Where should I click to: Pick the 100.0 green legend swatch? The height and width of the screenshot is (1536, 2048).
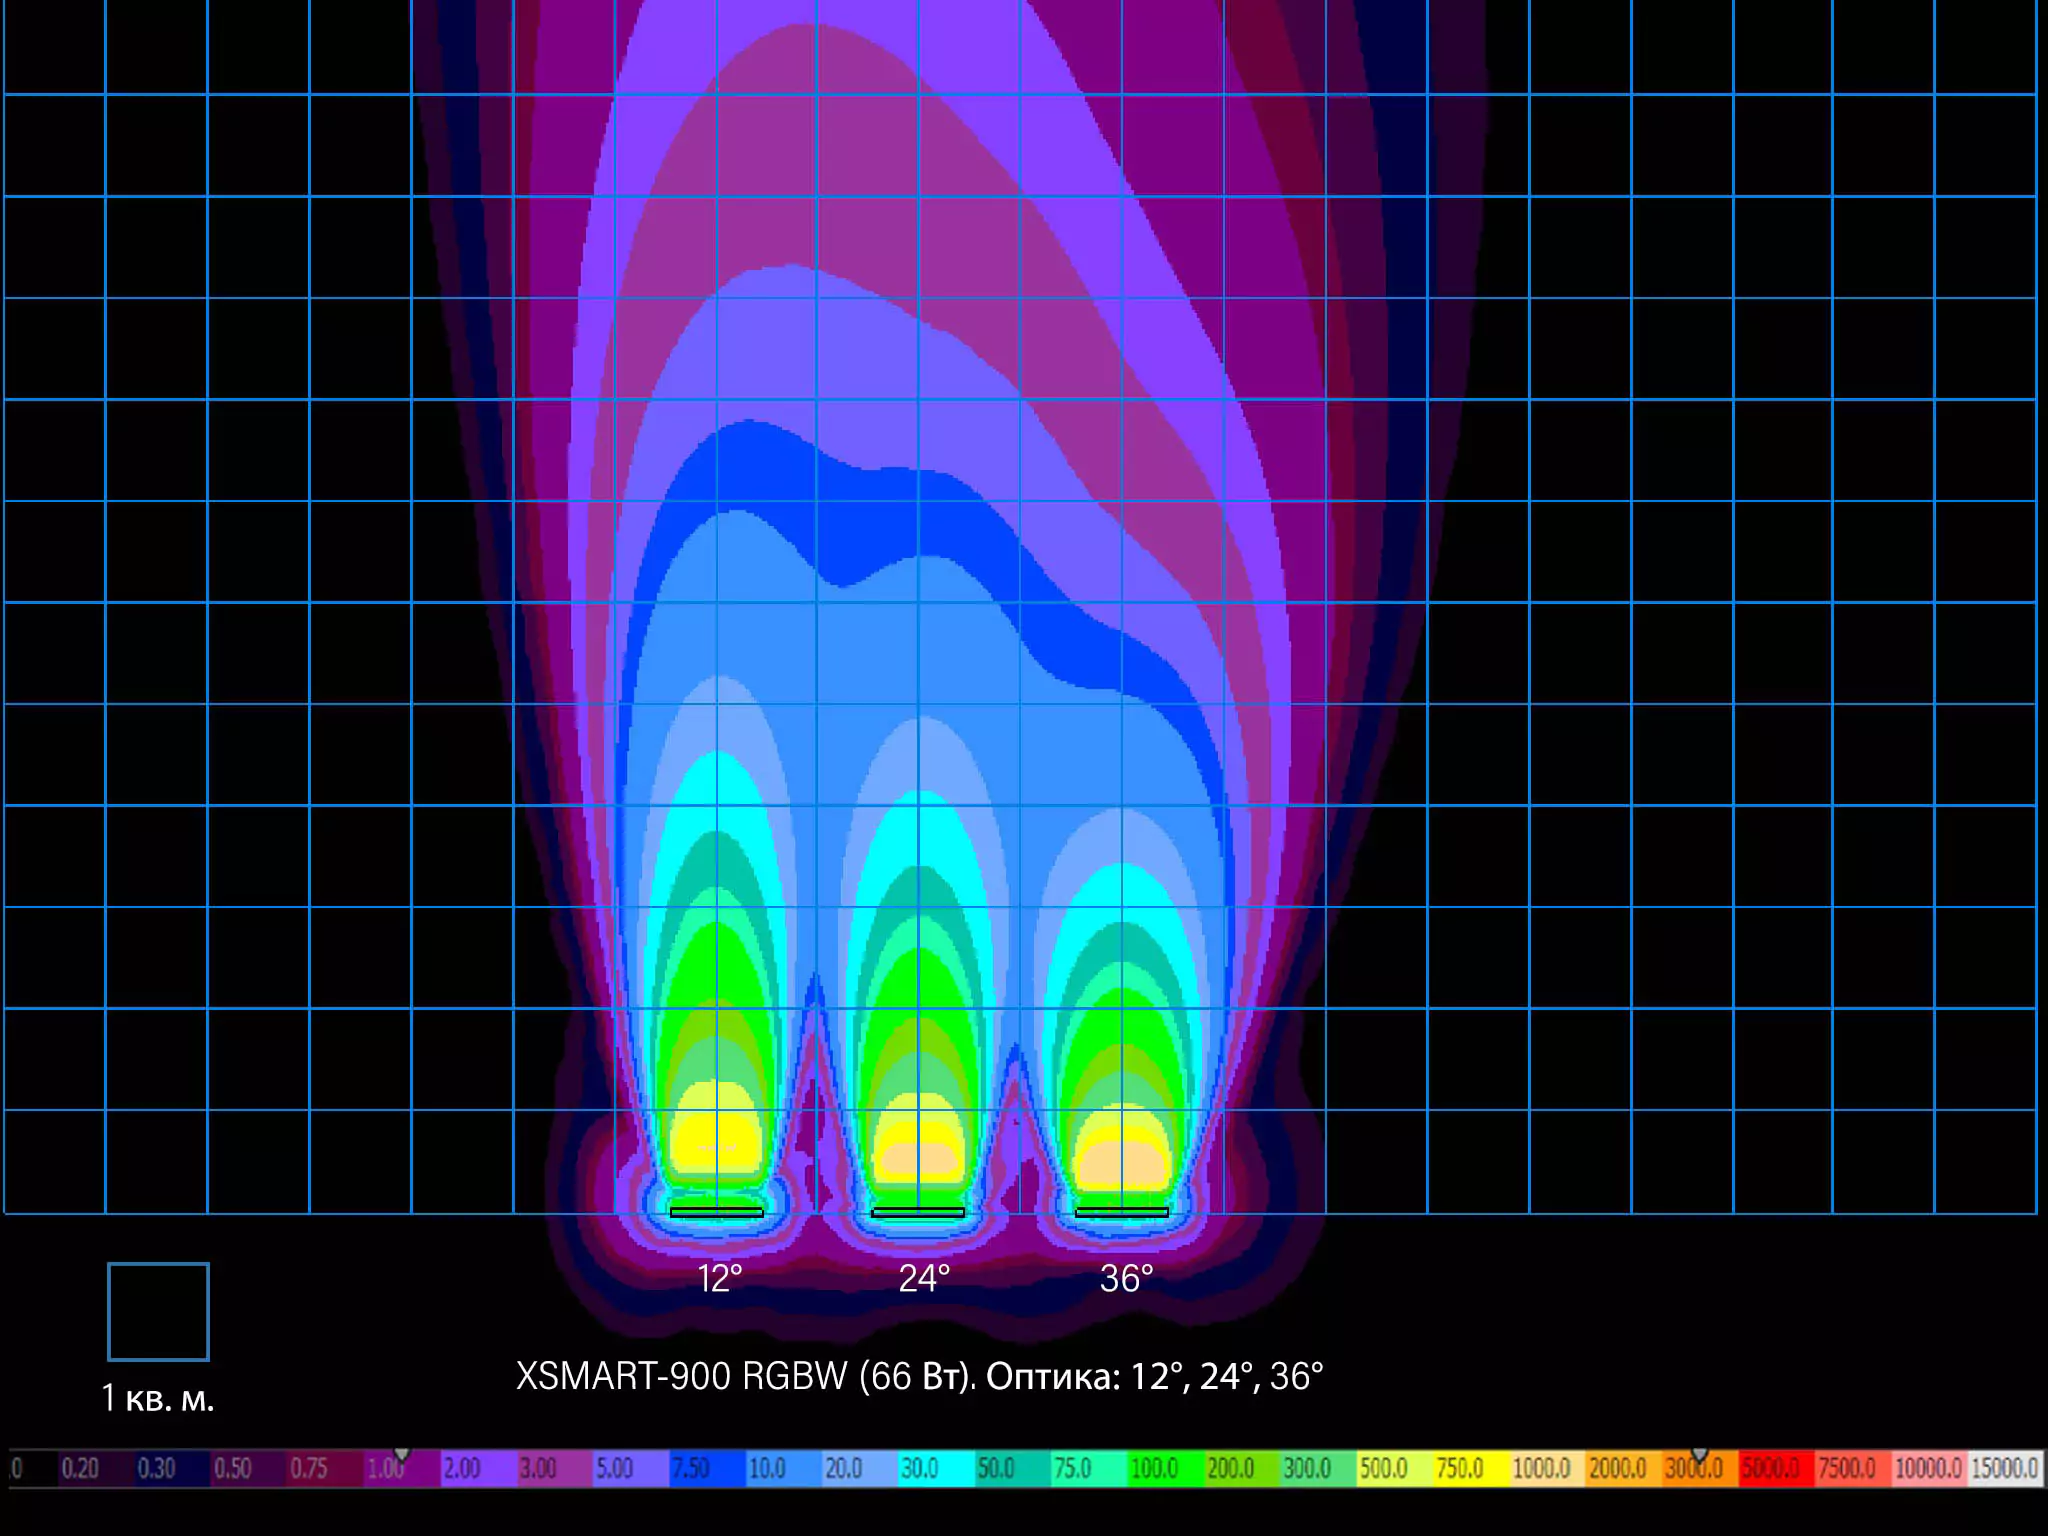(1166, 1468)
